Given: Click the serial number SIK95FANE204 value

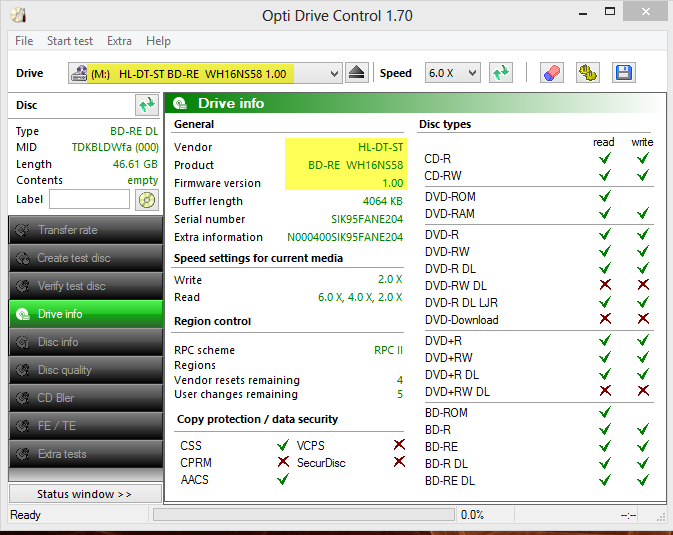Looking at the screenshot, I should point(367,219).
